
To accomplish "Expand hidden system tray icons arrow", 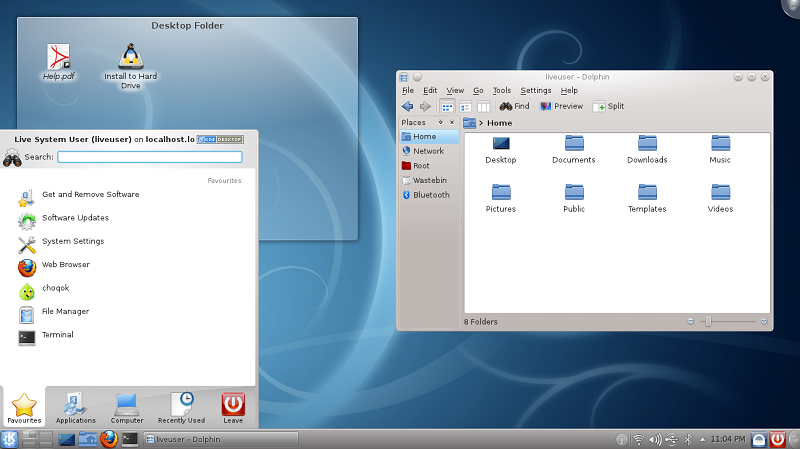I will pos(703,439).
